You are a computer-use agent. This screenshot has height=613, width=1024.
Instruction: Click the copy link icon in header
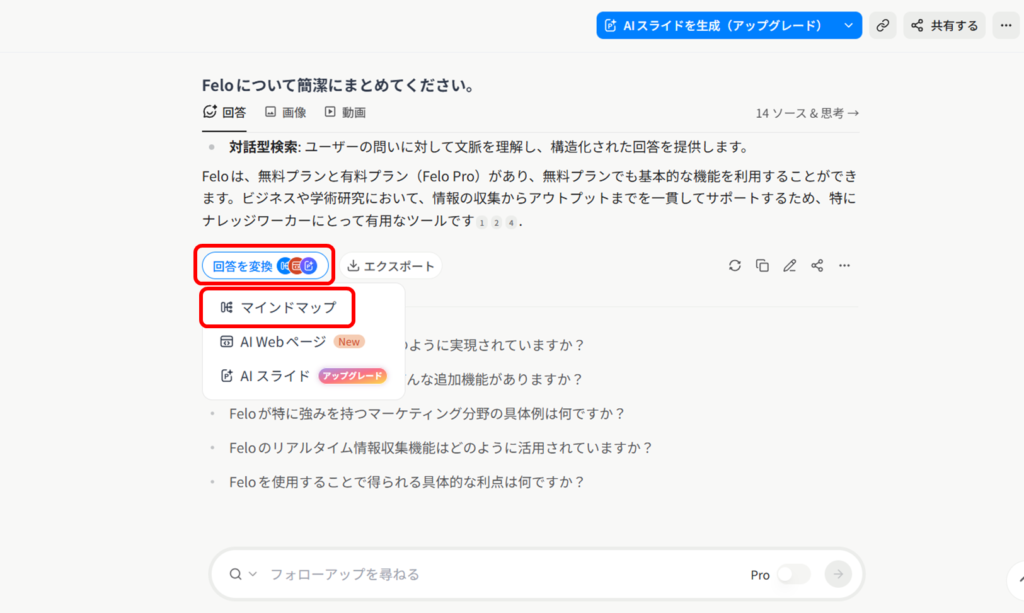[x=882, y=26]
